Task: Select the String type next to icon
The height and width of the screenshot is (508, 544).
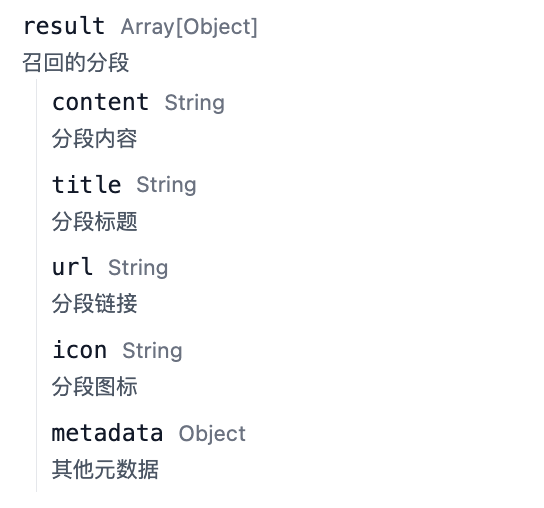Action: pos(152,351)
